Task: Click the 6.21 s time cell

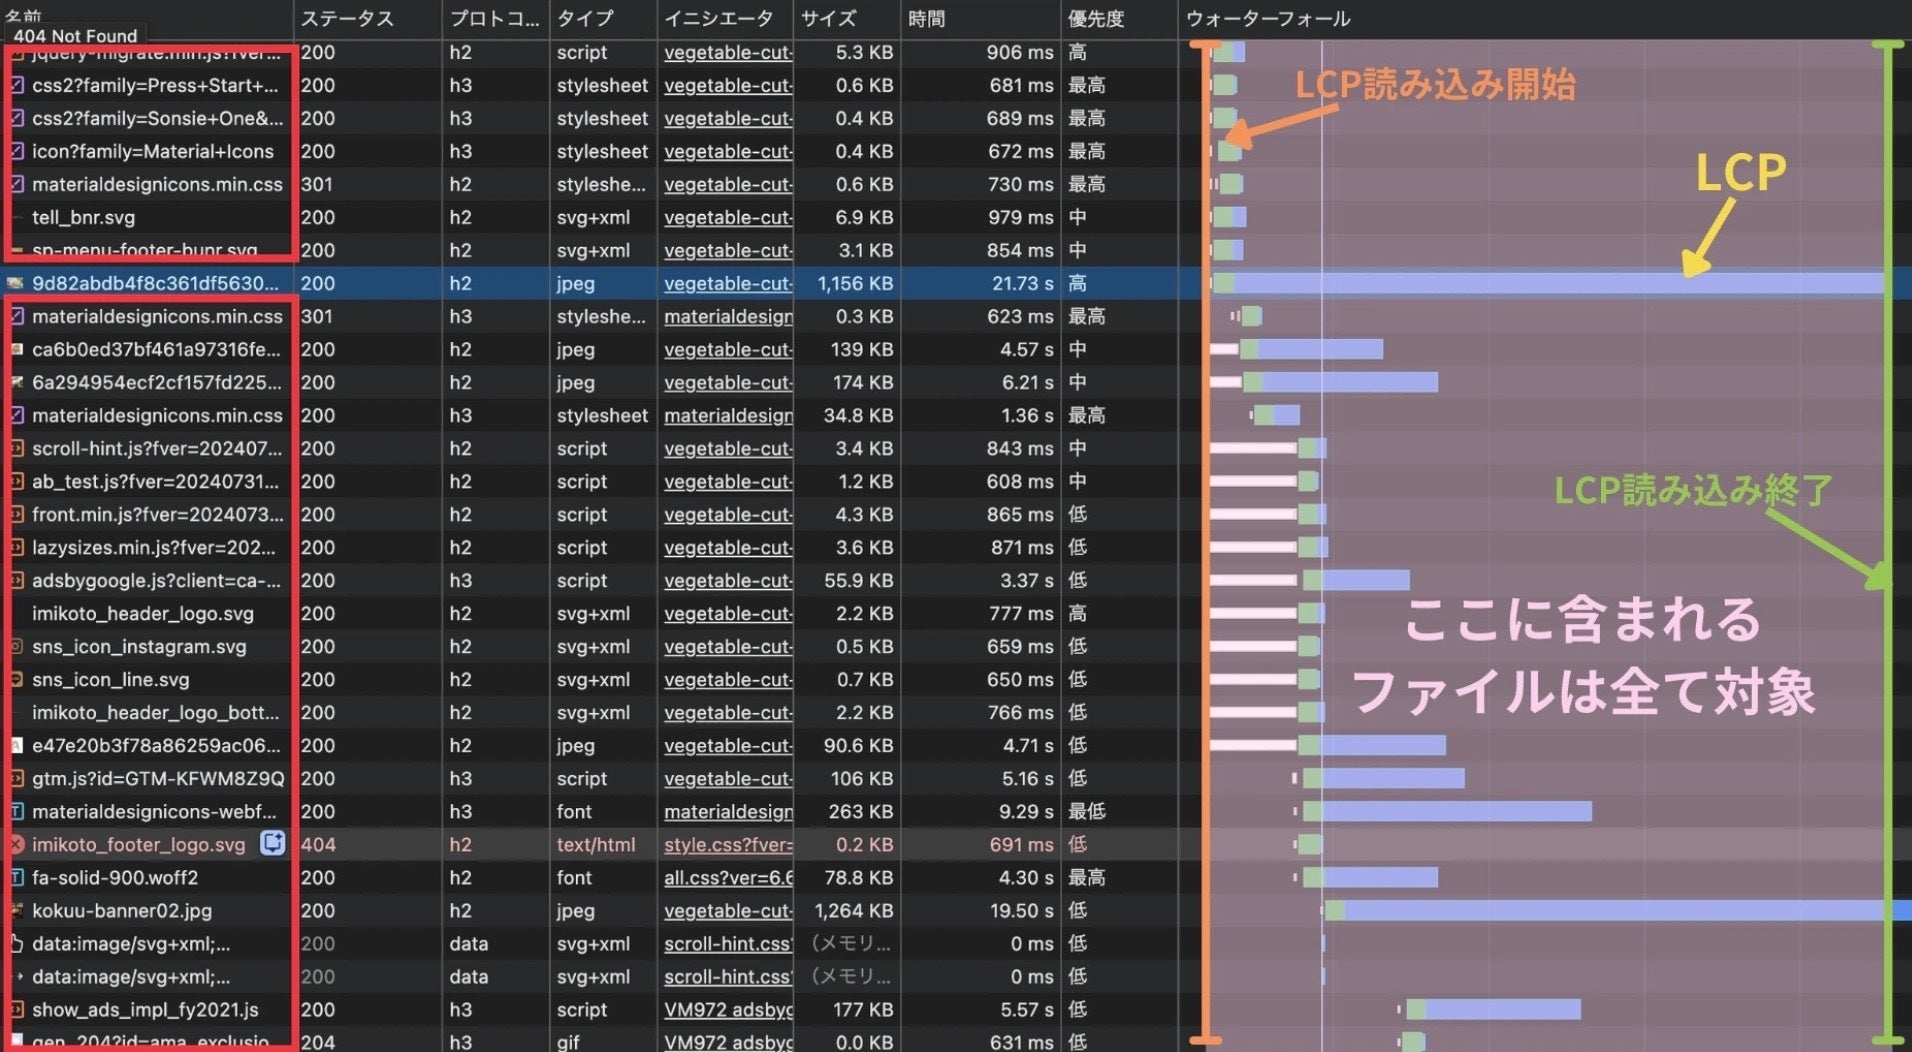Action: (x=1026, y=383)
